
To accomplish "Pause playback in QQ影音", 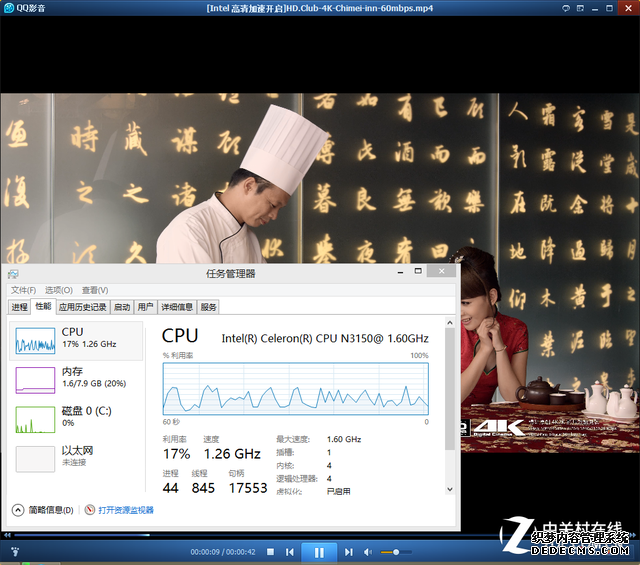I will tap(319, 552).
